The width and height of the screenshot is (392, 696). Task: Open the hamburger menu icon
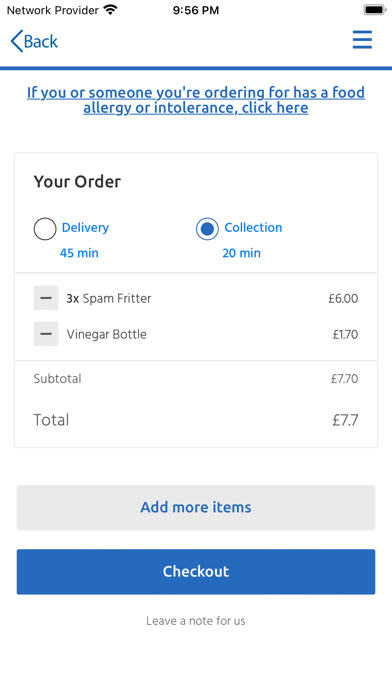point(362,40)
